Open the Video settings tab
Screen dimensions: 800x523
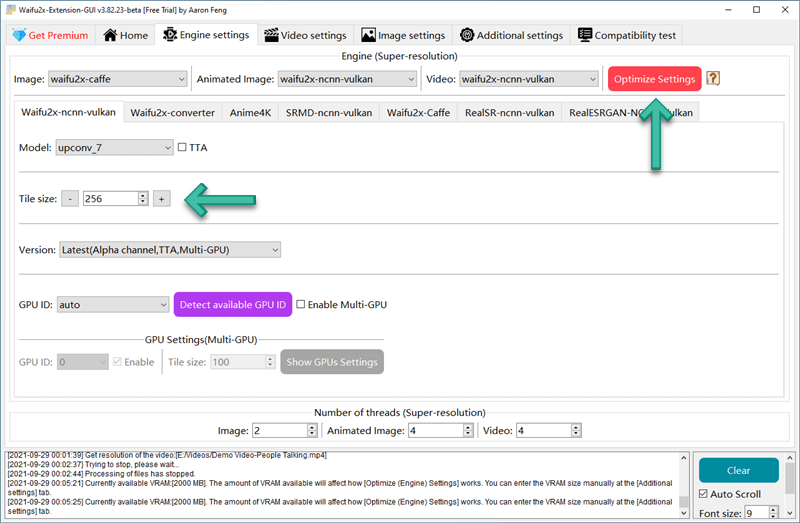pos(304,35)
